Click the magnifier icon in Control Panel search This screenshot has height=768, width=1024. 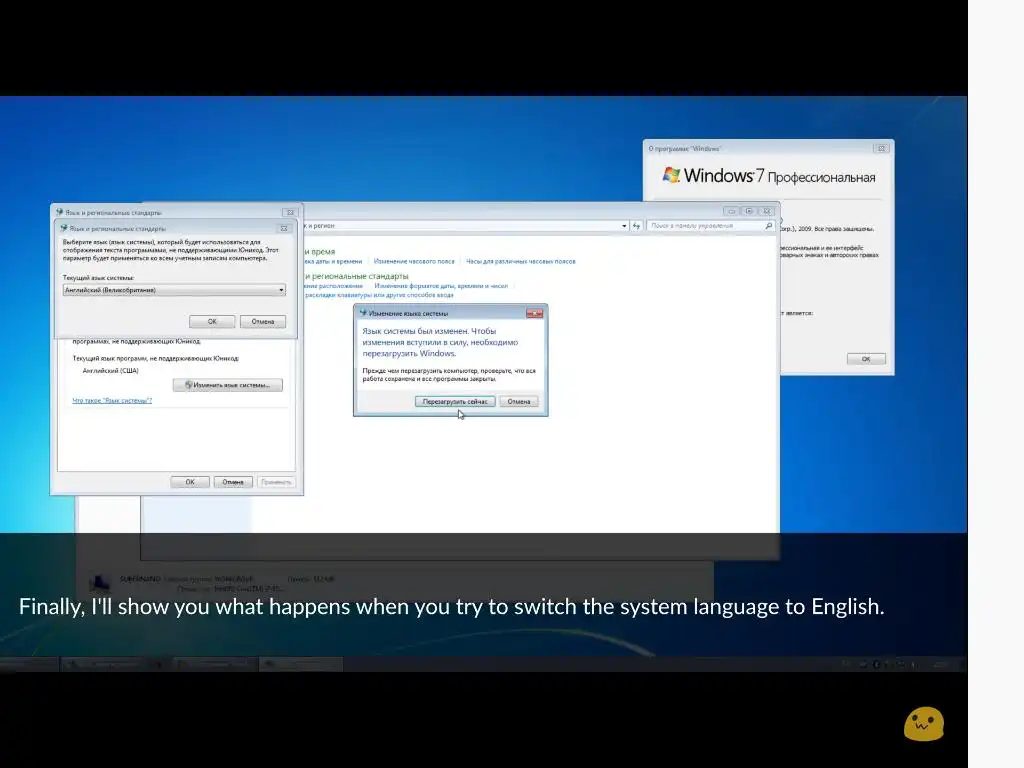click(769, 226)
